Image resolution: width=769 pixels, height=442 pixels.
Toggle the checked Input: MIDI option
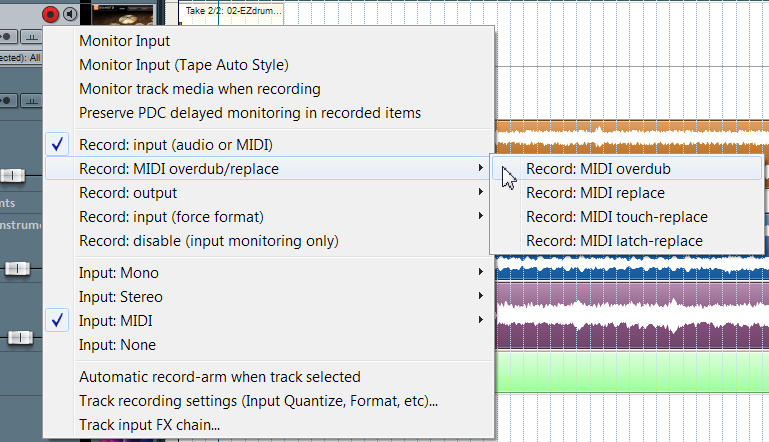tap(117, 321)
